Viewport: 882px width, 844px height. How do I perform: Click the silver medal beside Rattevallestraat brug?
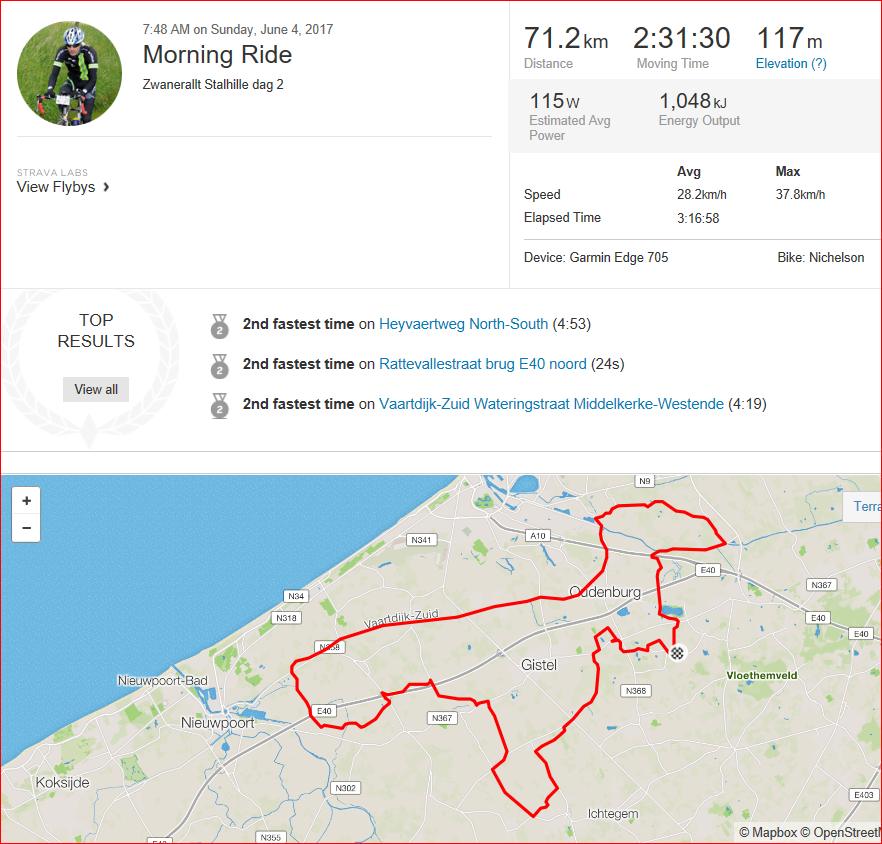tap(219, 366)
